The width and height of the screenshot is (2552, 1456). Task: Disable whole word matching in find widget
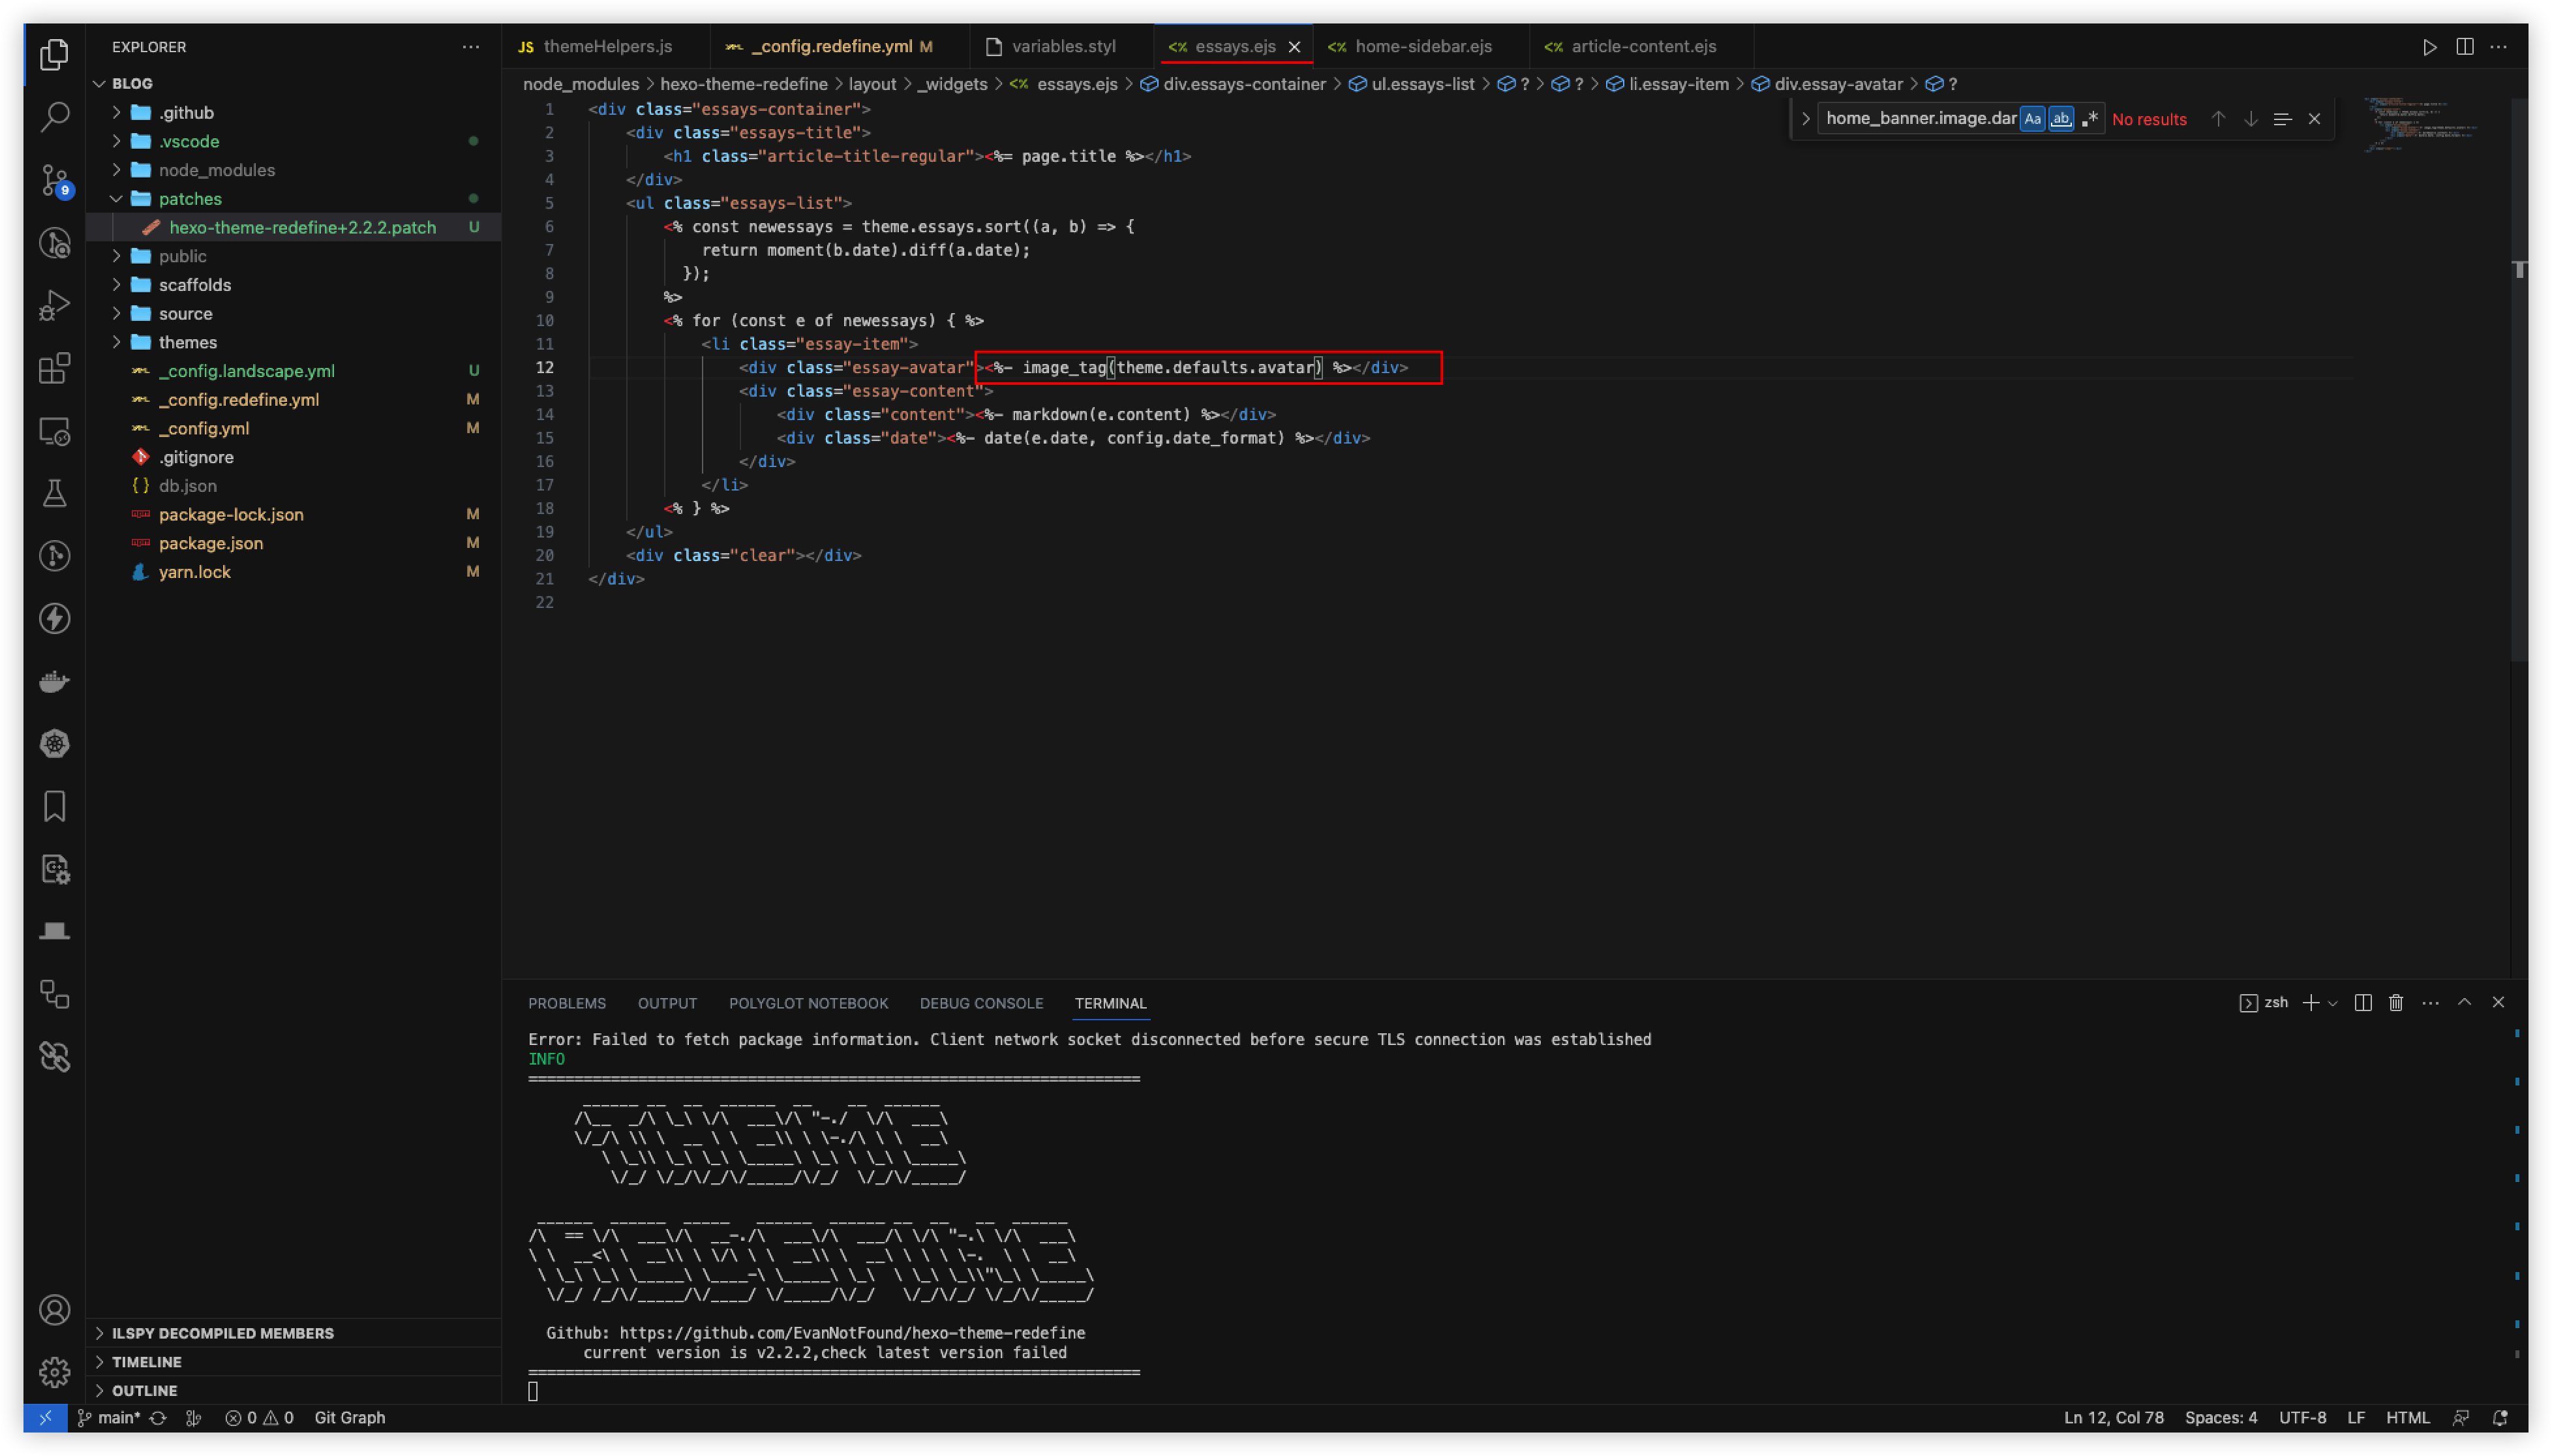(x=2061, y=118)
